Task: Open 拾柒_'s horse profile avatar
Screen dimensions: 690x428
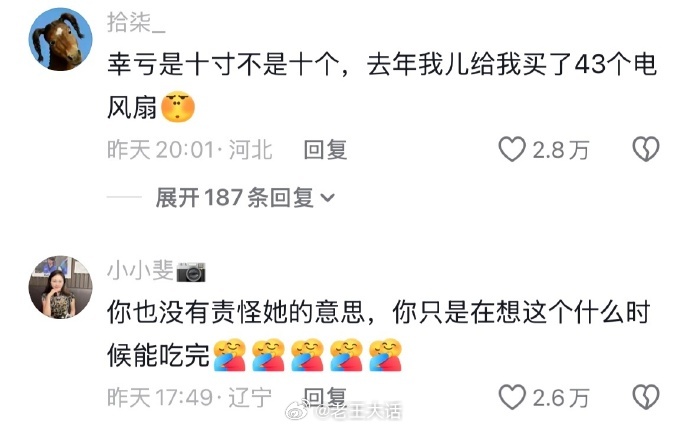Action: point(60,39)
